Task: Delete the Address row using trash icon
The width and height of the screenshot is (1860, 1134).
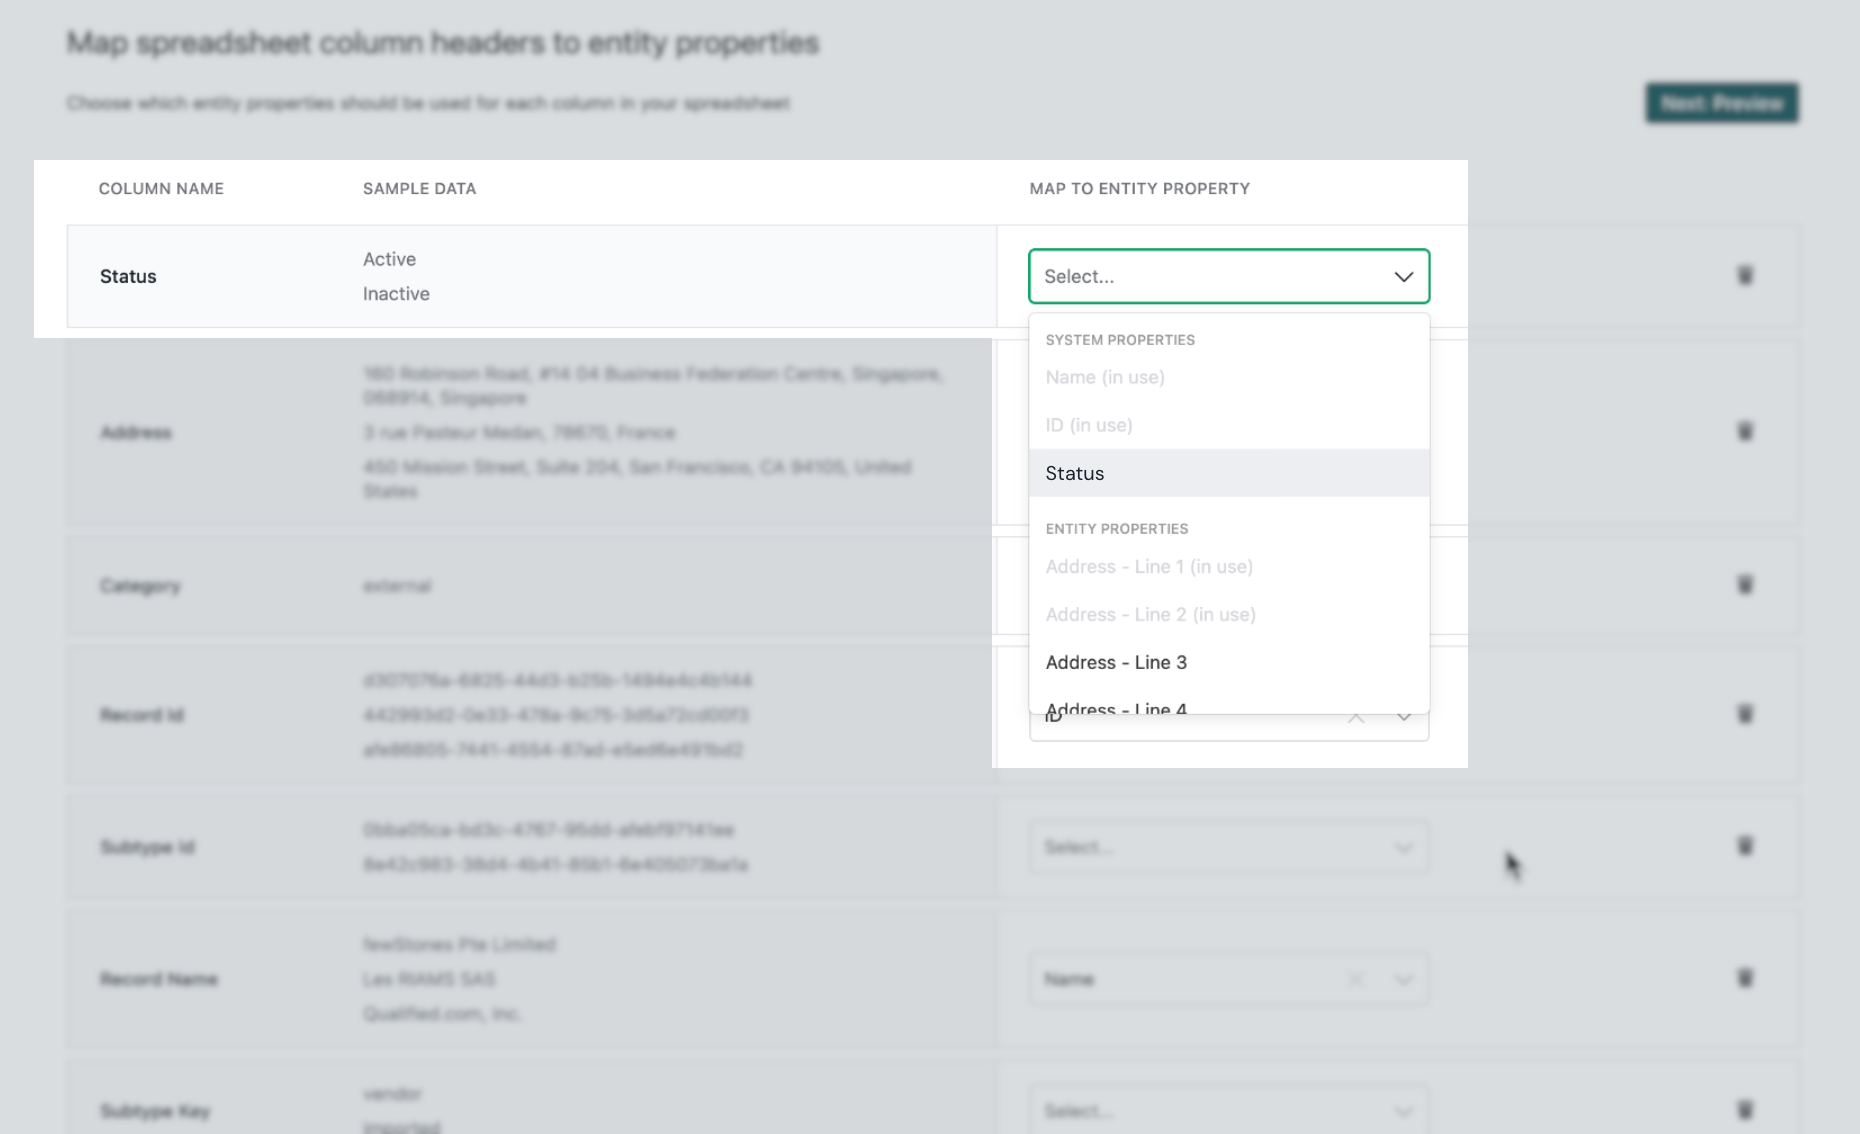Action: [1745, 431]
